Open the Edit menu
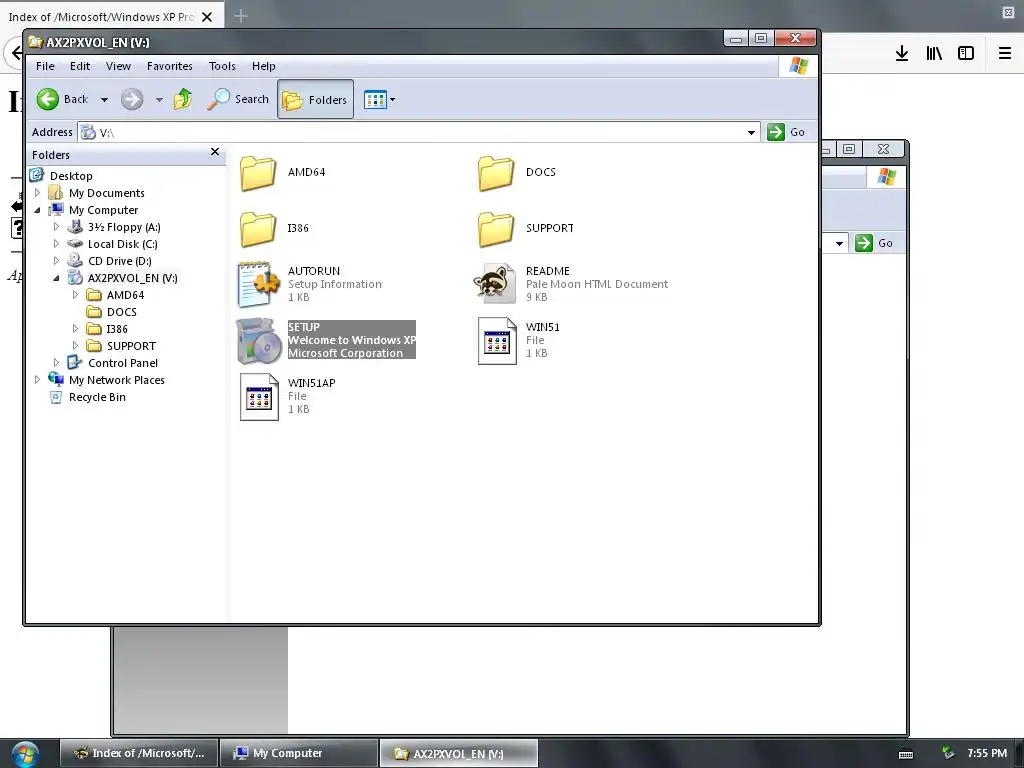 tap(80, 66)
